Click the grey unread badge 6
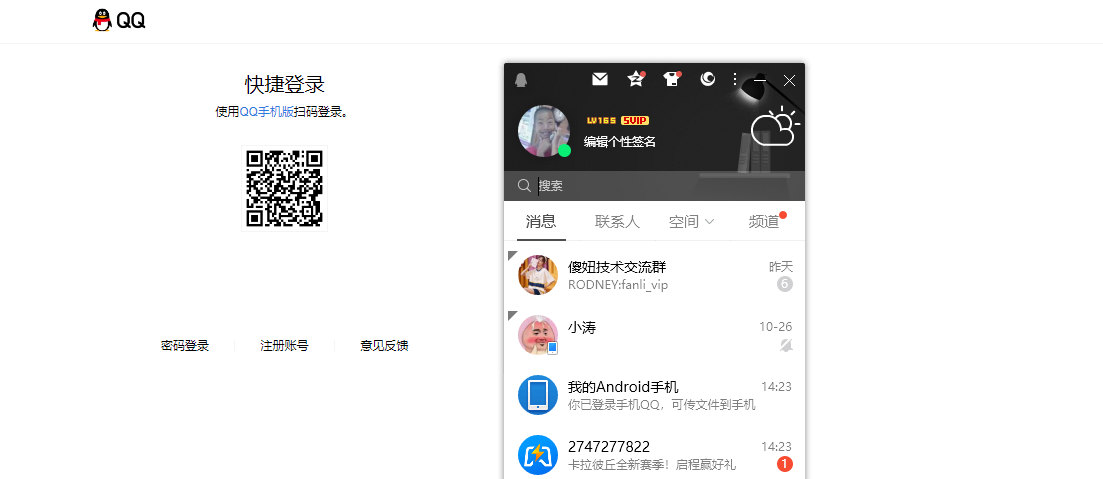1103x479 pixels. pyautogui.click(x=785, y=285)
